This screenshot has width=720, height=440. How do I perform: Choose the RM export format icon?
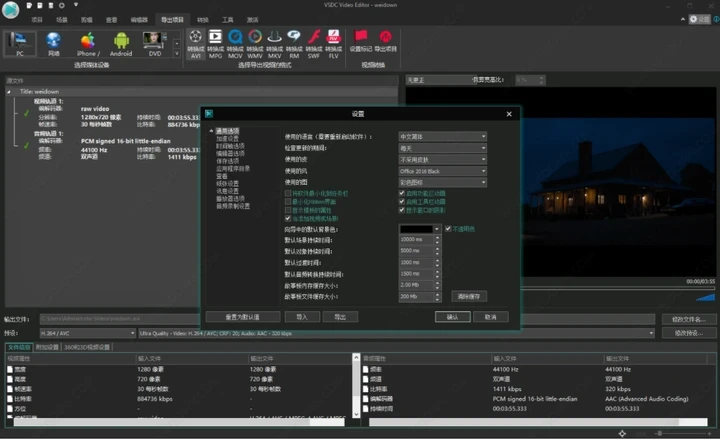(x=294, y=44)
